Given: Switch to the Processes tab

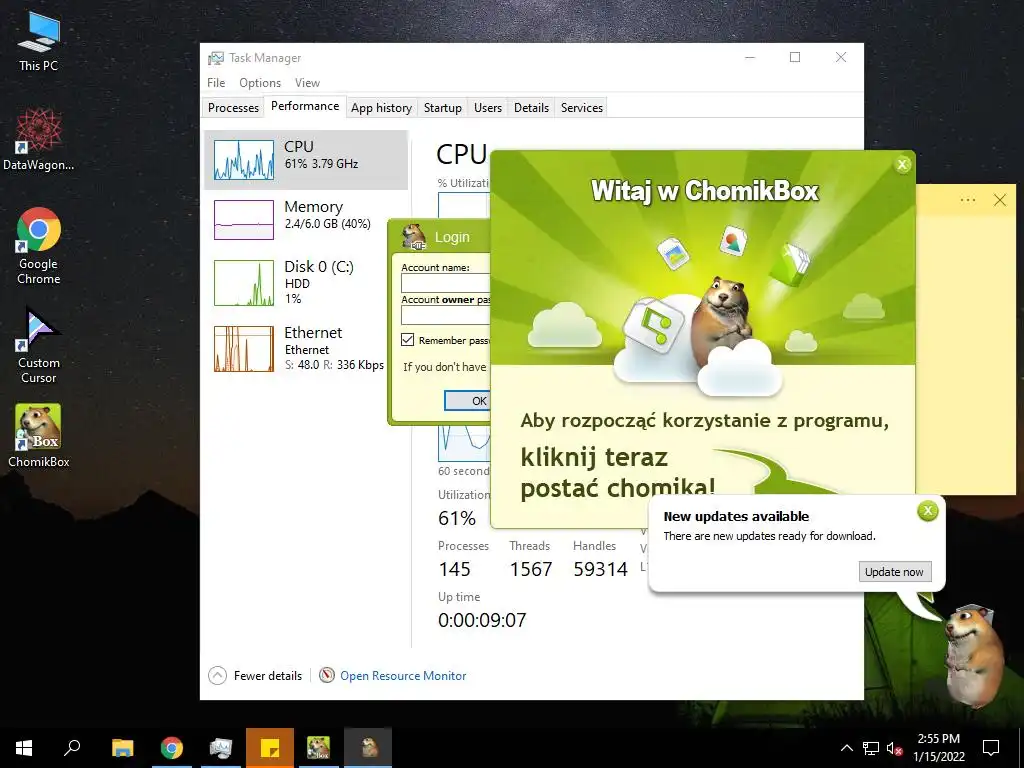Looking at the screenshot, I should (233, 108).
